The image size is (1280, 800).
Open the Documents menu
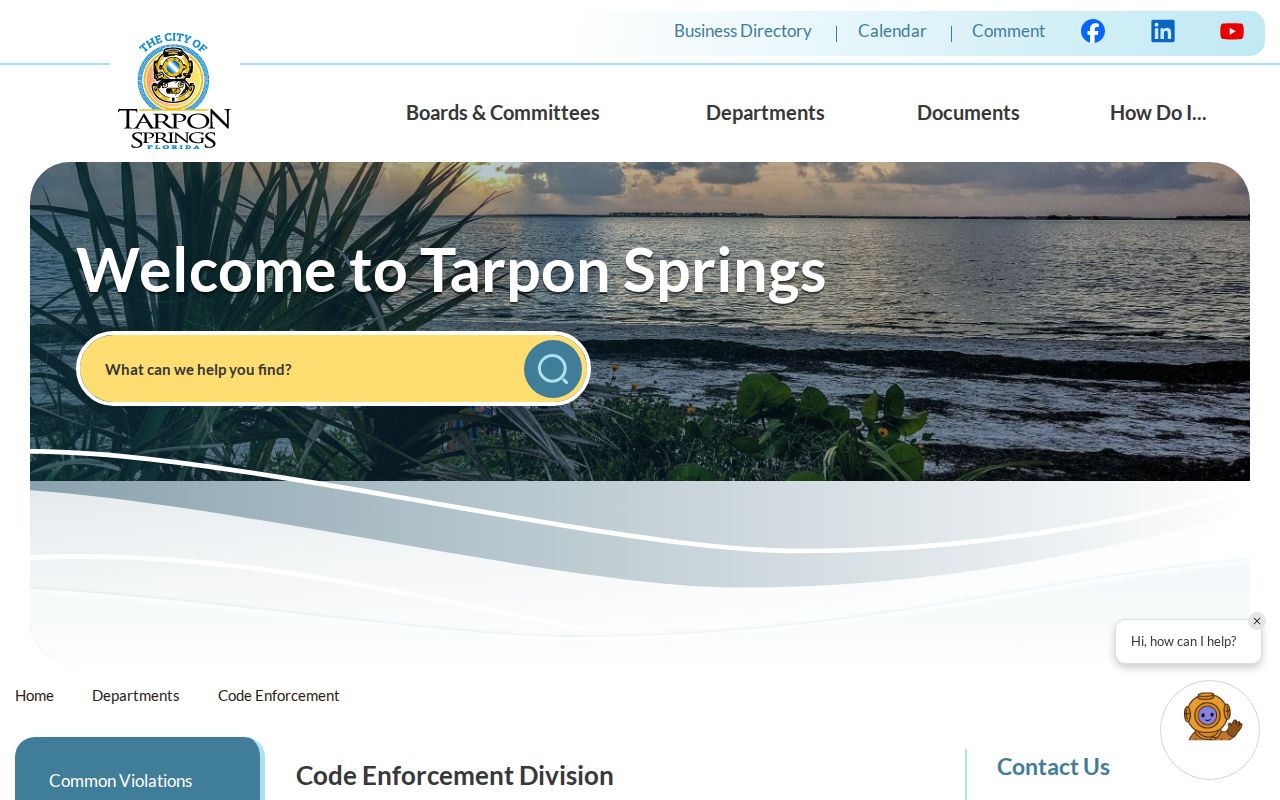[968, 113]
